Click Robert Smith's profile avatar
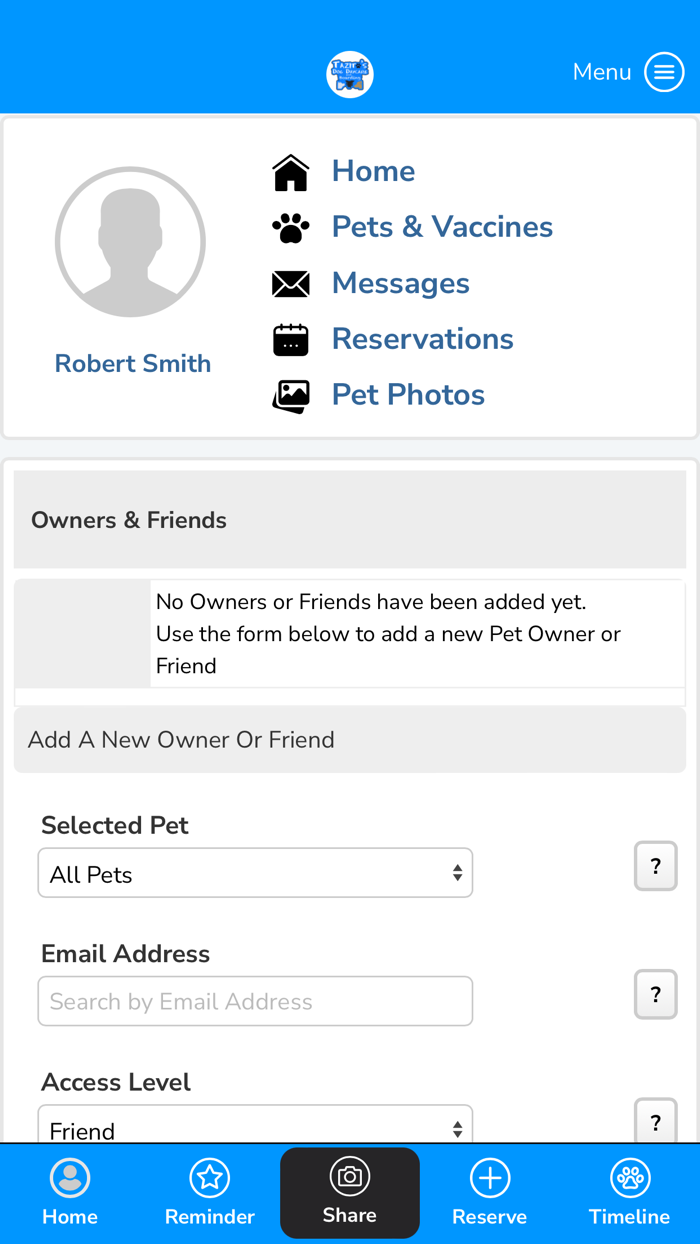700x1244 pixels. click(x=131, y=243)
